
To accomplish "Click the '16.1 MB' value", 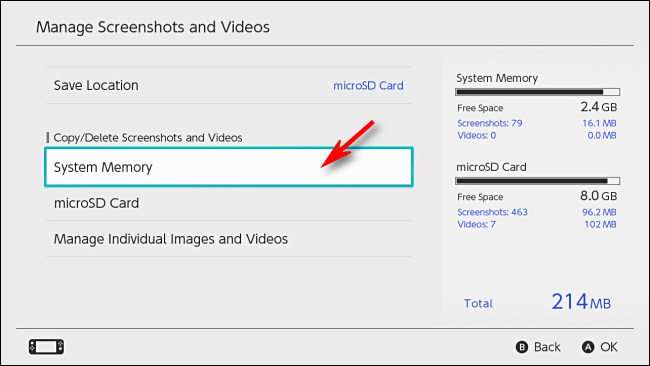I will pyautogui.click(x=599, y=123).
